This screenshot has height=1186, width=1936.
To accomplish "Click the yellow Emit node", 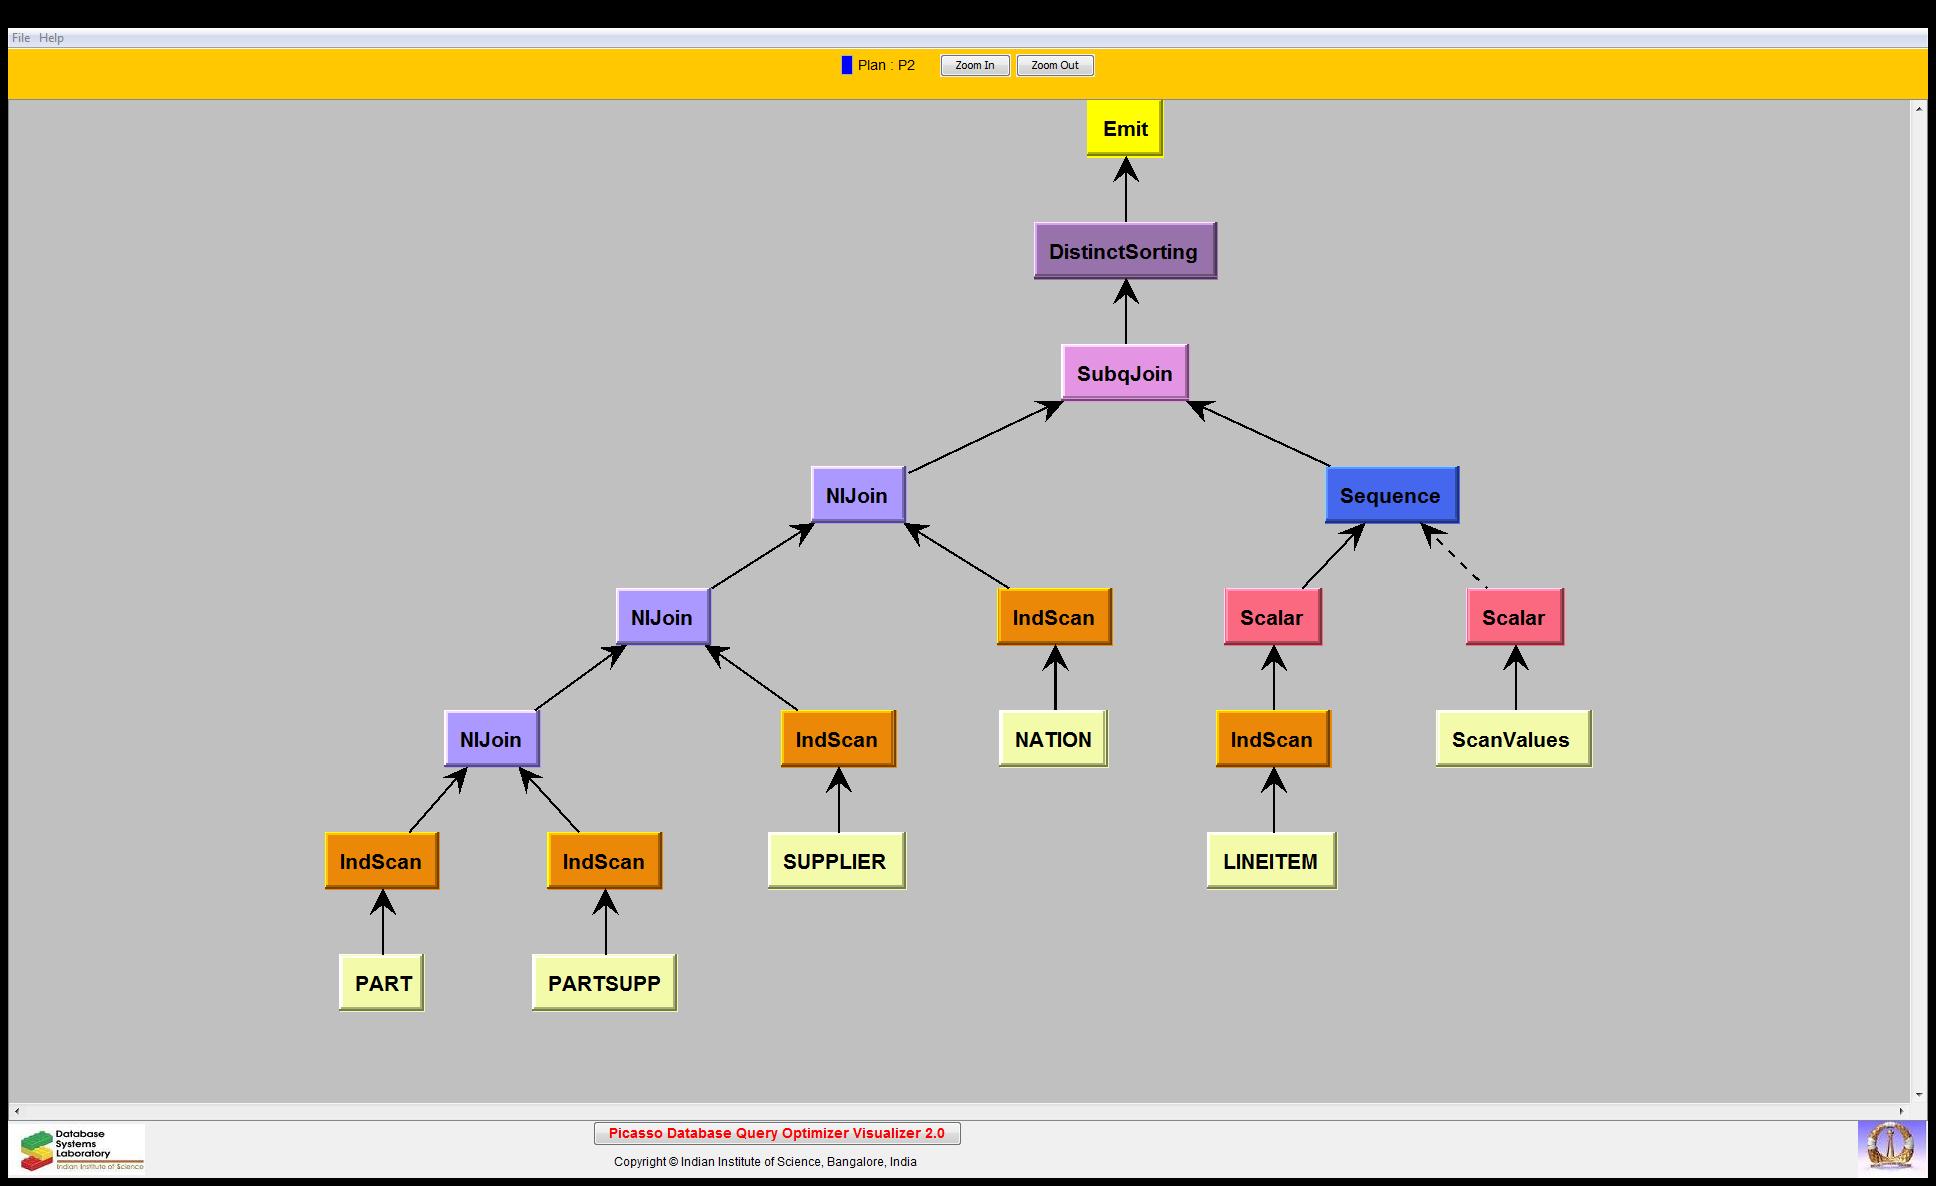I will pyautogui.click(x=1125, y=128).
